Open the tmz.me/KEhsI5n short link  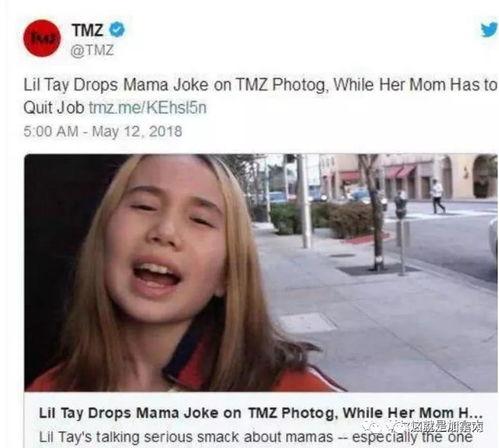(148, 108)
